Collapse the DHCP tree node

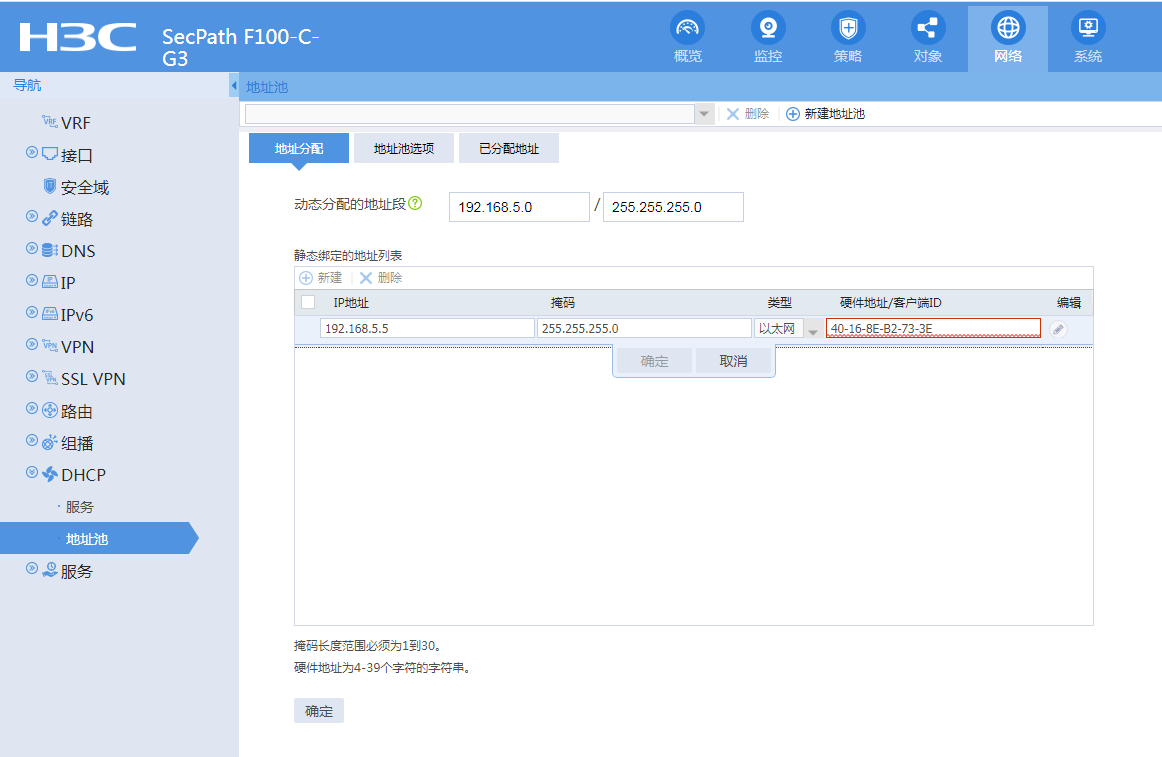click(32, 472)
